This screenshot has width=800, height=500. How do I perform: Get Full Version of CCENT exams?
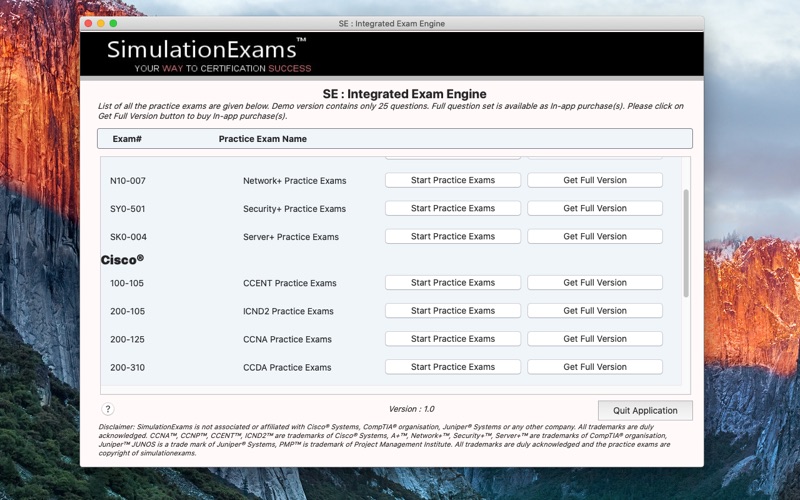click(x=595, y=283)
